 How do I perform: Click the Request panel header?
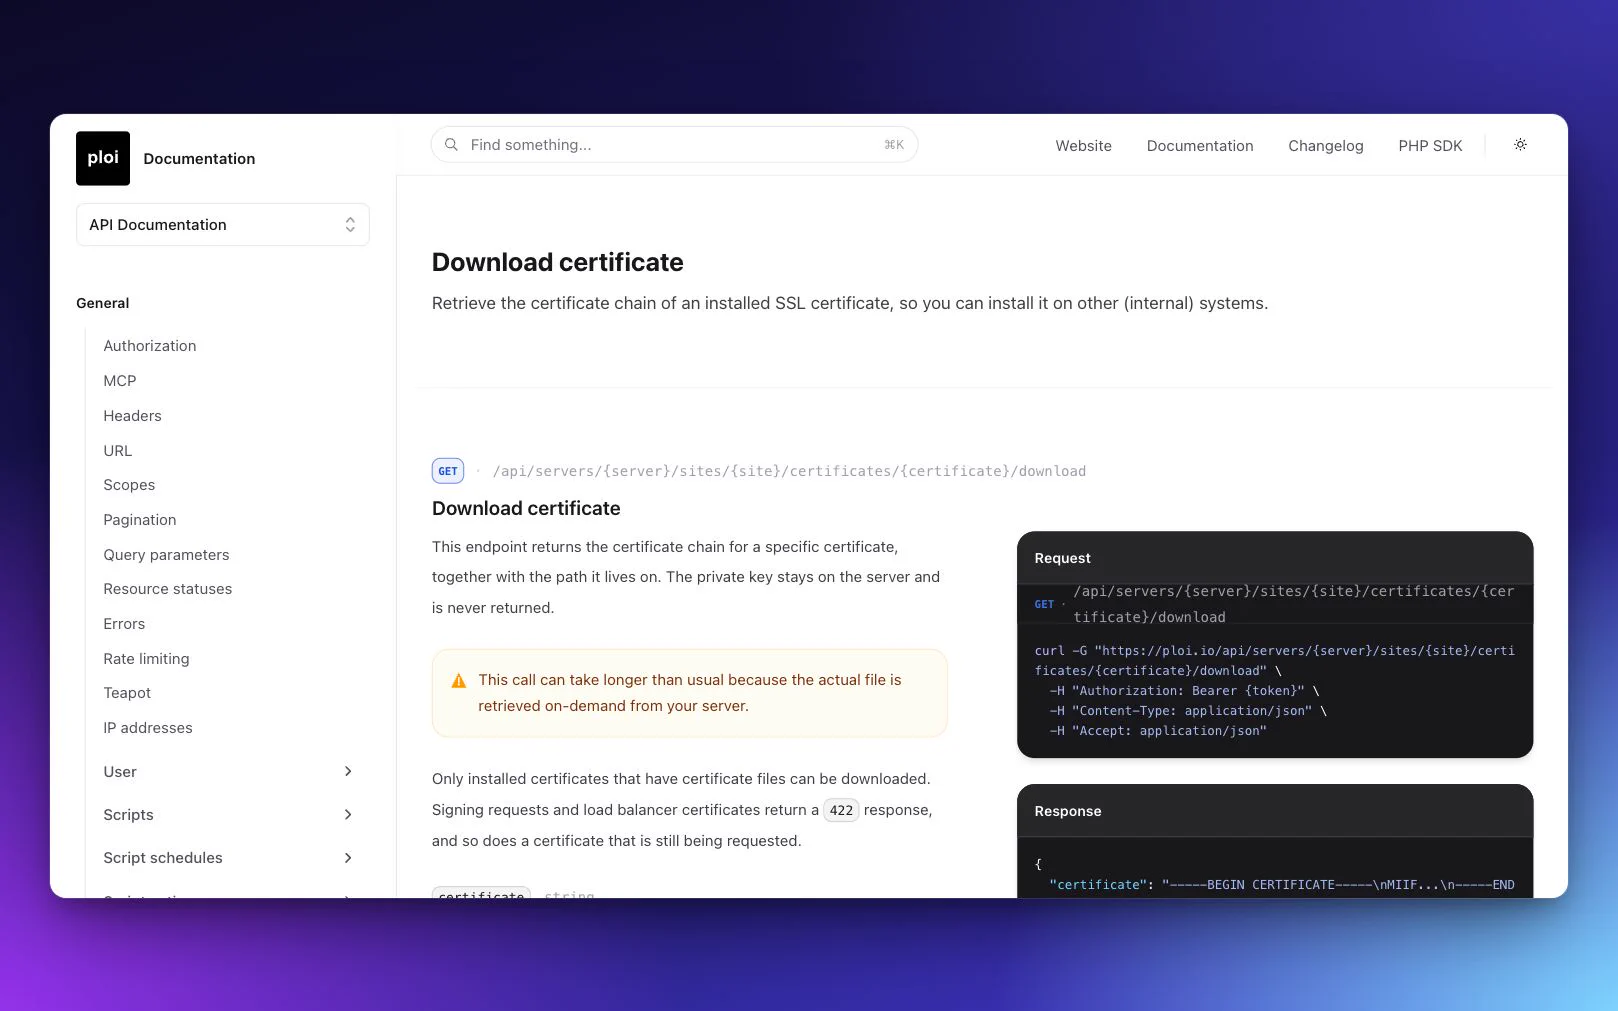[1275, 558]
